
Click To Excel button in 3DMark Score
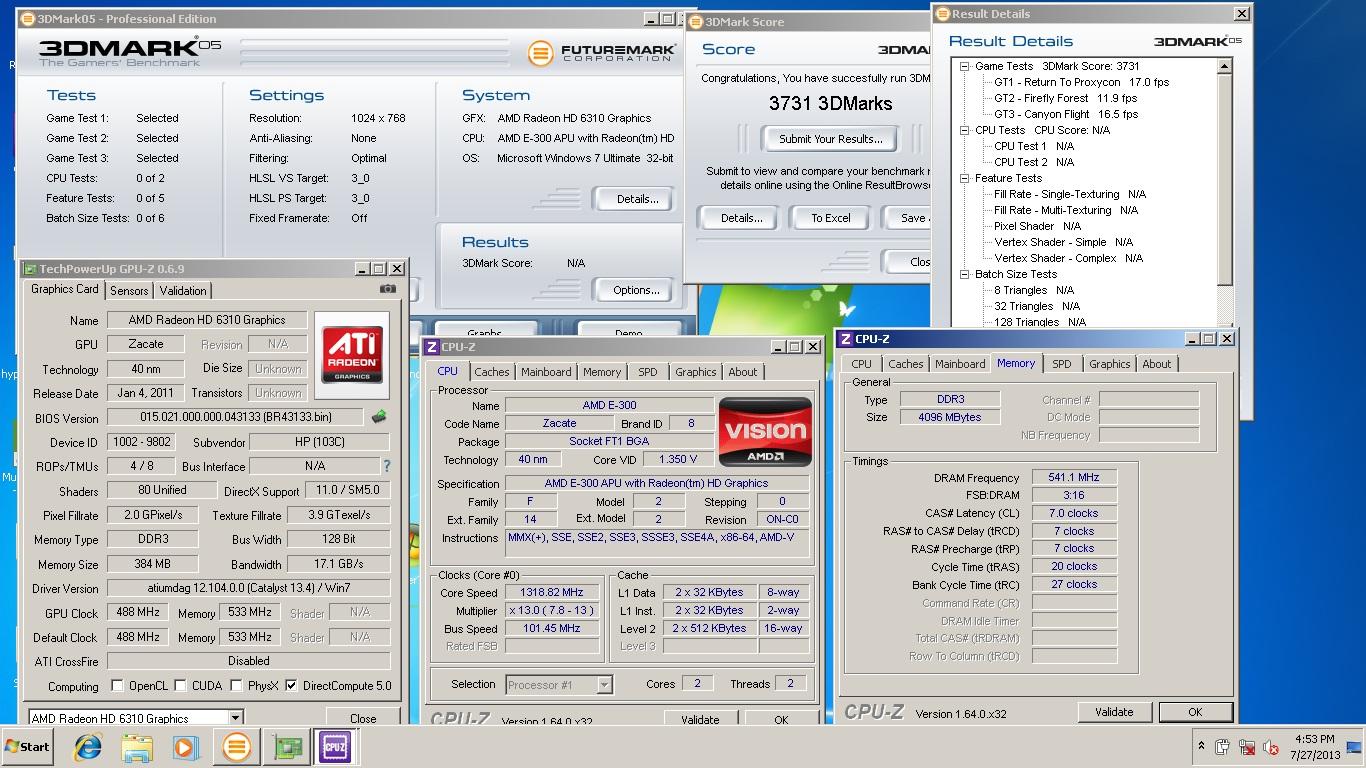point(831,218)
